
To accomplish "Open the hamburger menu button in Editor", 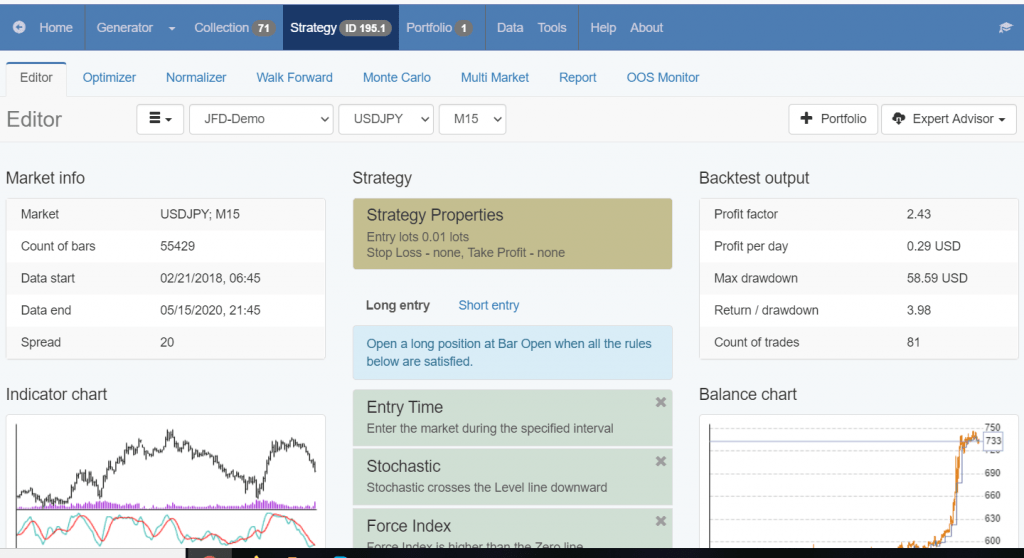I will 160,119.
